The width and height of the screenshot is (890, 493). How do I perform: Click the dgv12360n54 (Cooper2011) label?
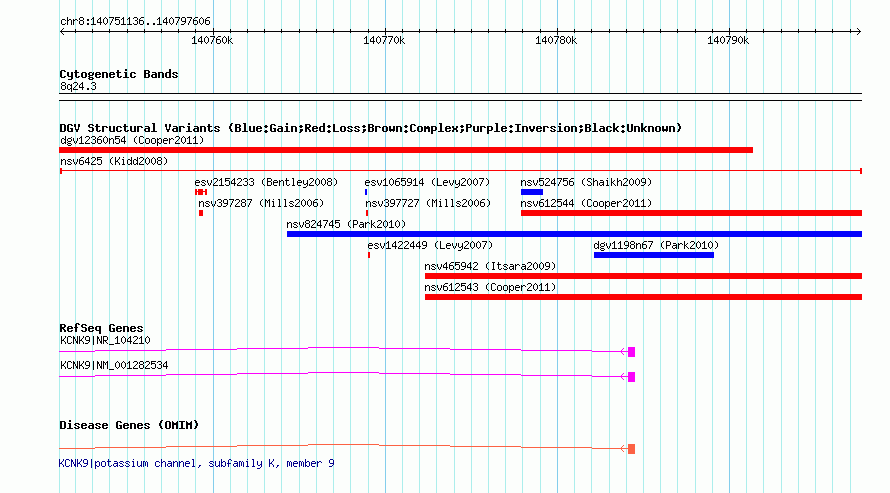point(132,140)
